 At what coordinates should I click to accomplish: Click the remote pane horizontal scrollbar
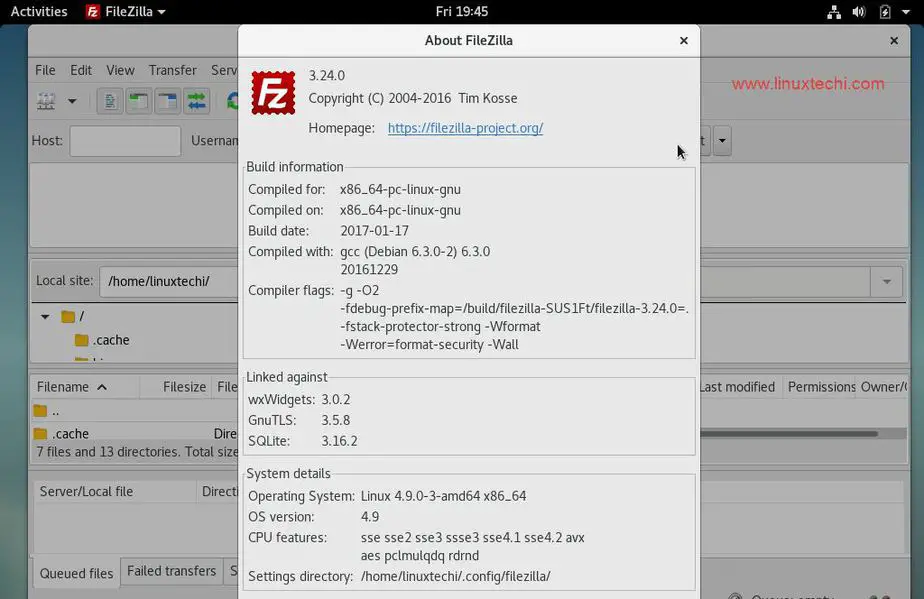point(788,434)
